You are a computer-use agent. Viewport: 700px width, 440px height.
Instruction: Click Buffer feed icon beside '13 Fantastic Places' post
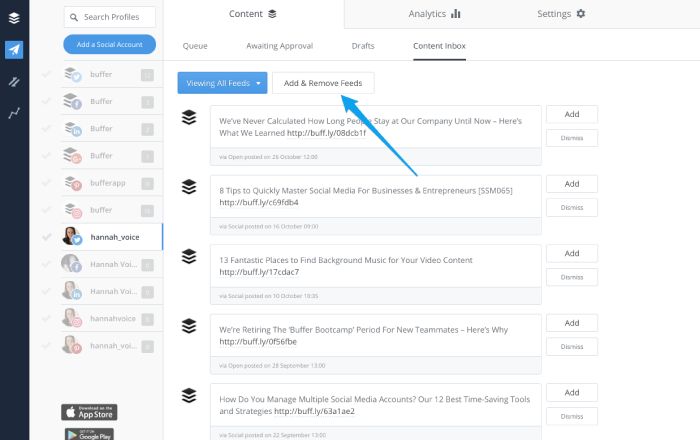pos(189,256)
